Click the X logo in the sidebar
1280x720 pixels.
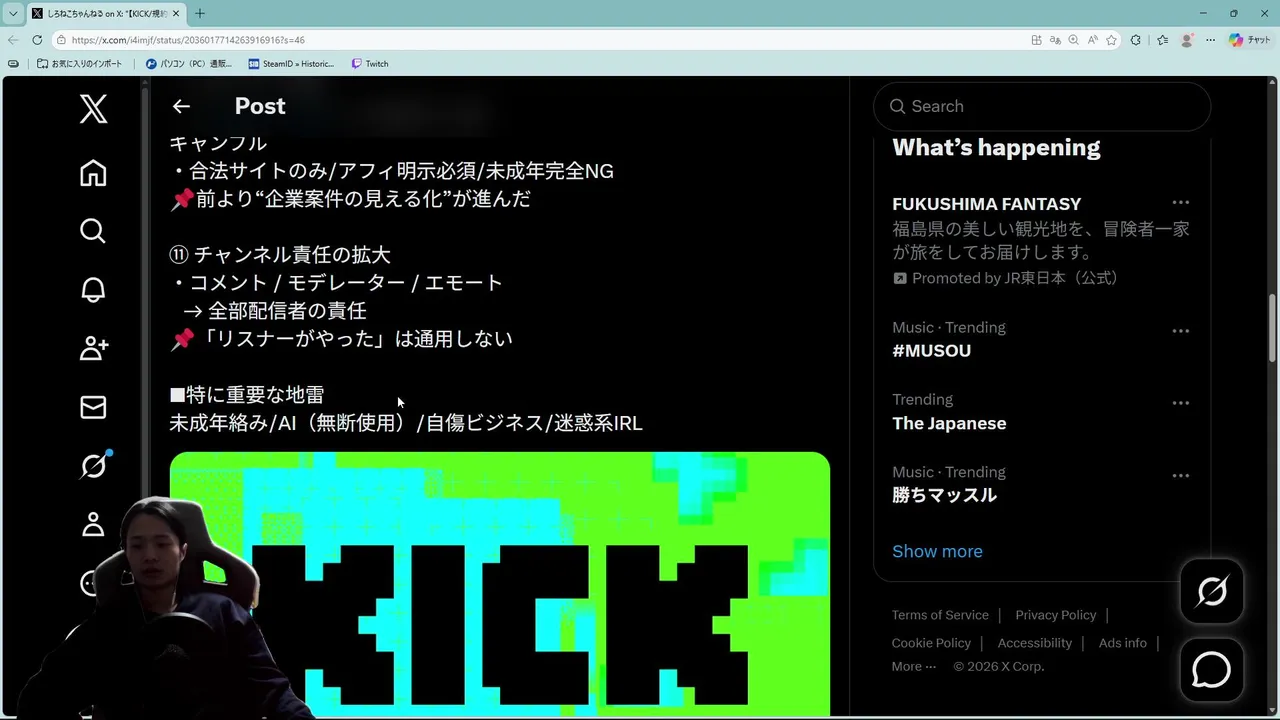(93, 108)
